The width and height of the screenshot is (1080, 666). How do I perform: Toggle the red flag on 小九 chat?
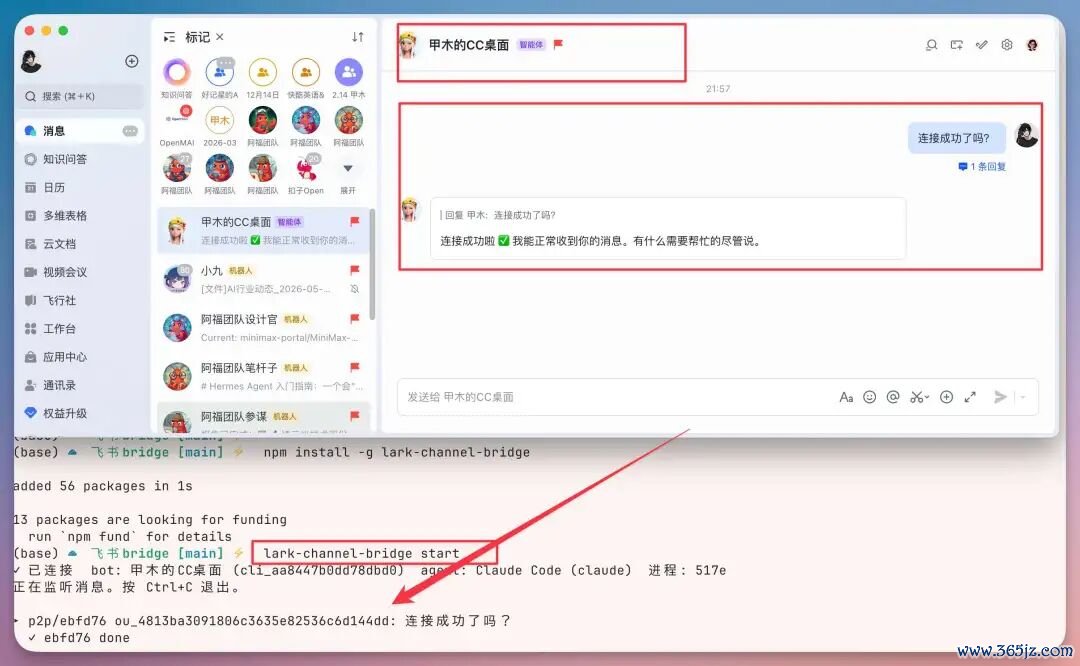coord(355,270)
